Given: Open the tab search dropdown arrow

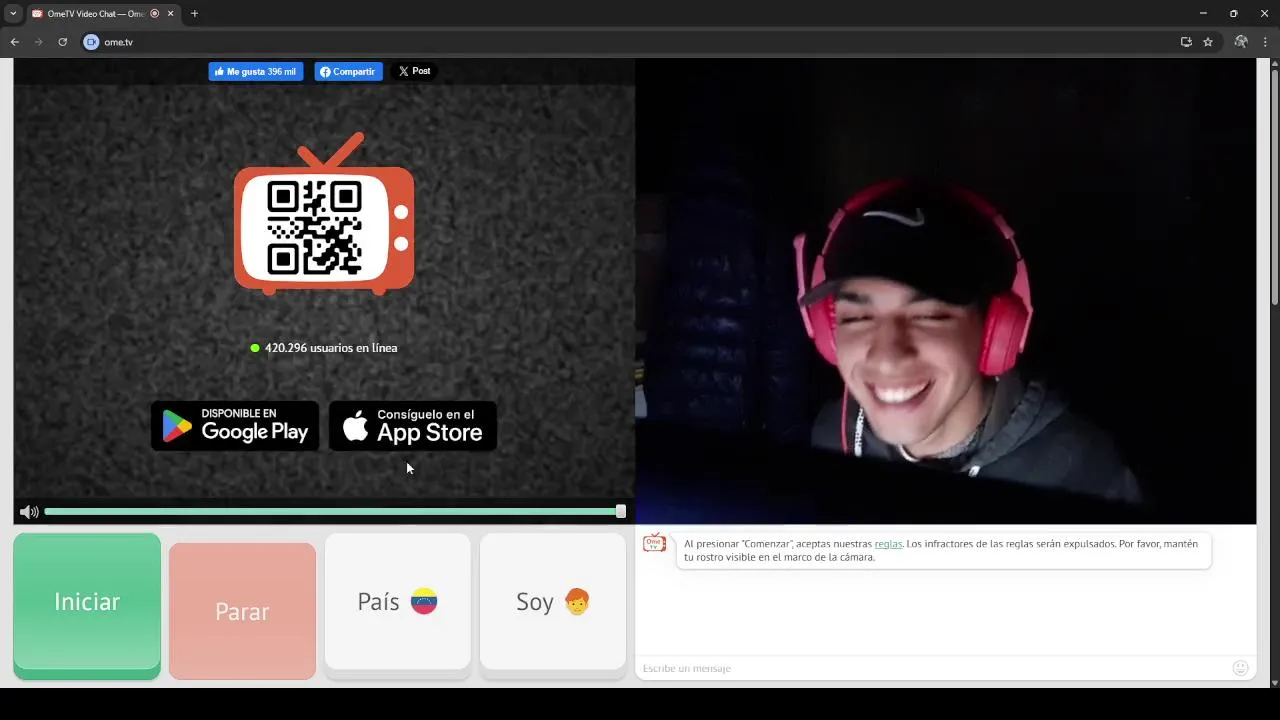Looking at the screenshot, I should tap(13, 14).
